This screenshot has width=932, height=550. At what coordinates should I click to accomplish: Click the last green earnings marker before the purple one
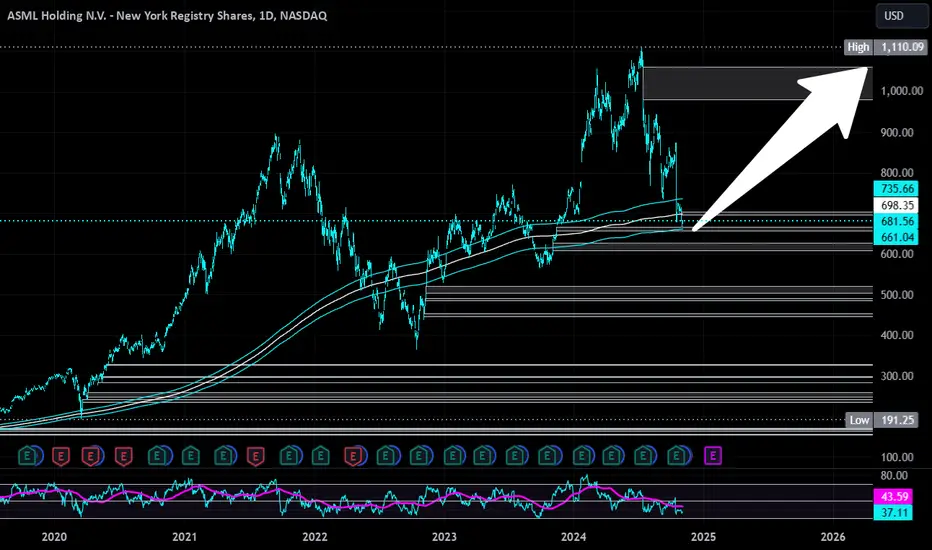(676, 456)
